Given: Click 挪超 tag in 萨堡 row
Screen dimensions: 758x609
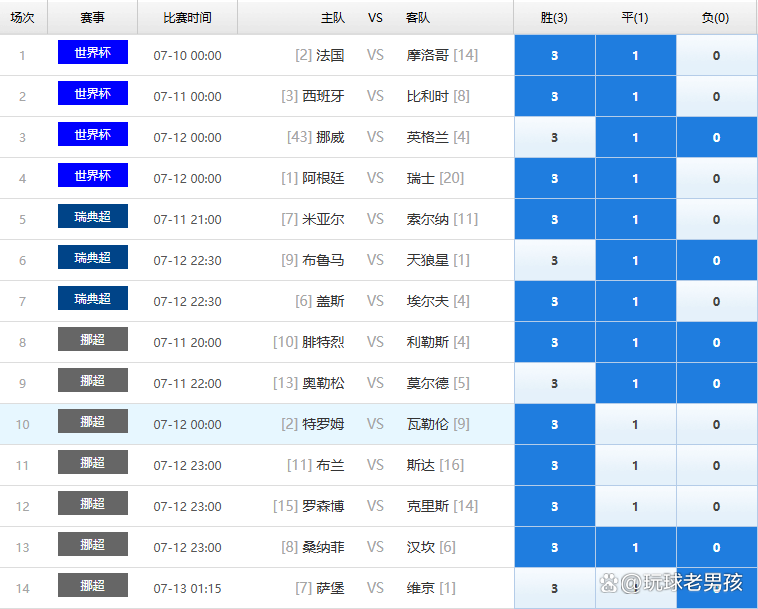Looking at the screenshot, I should point(93,585).
